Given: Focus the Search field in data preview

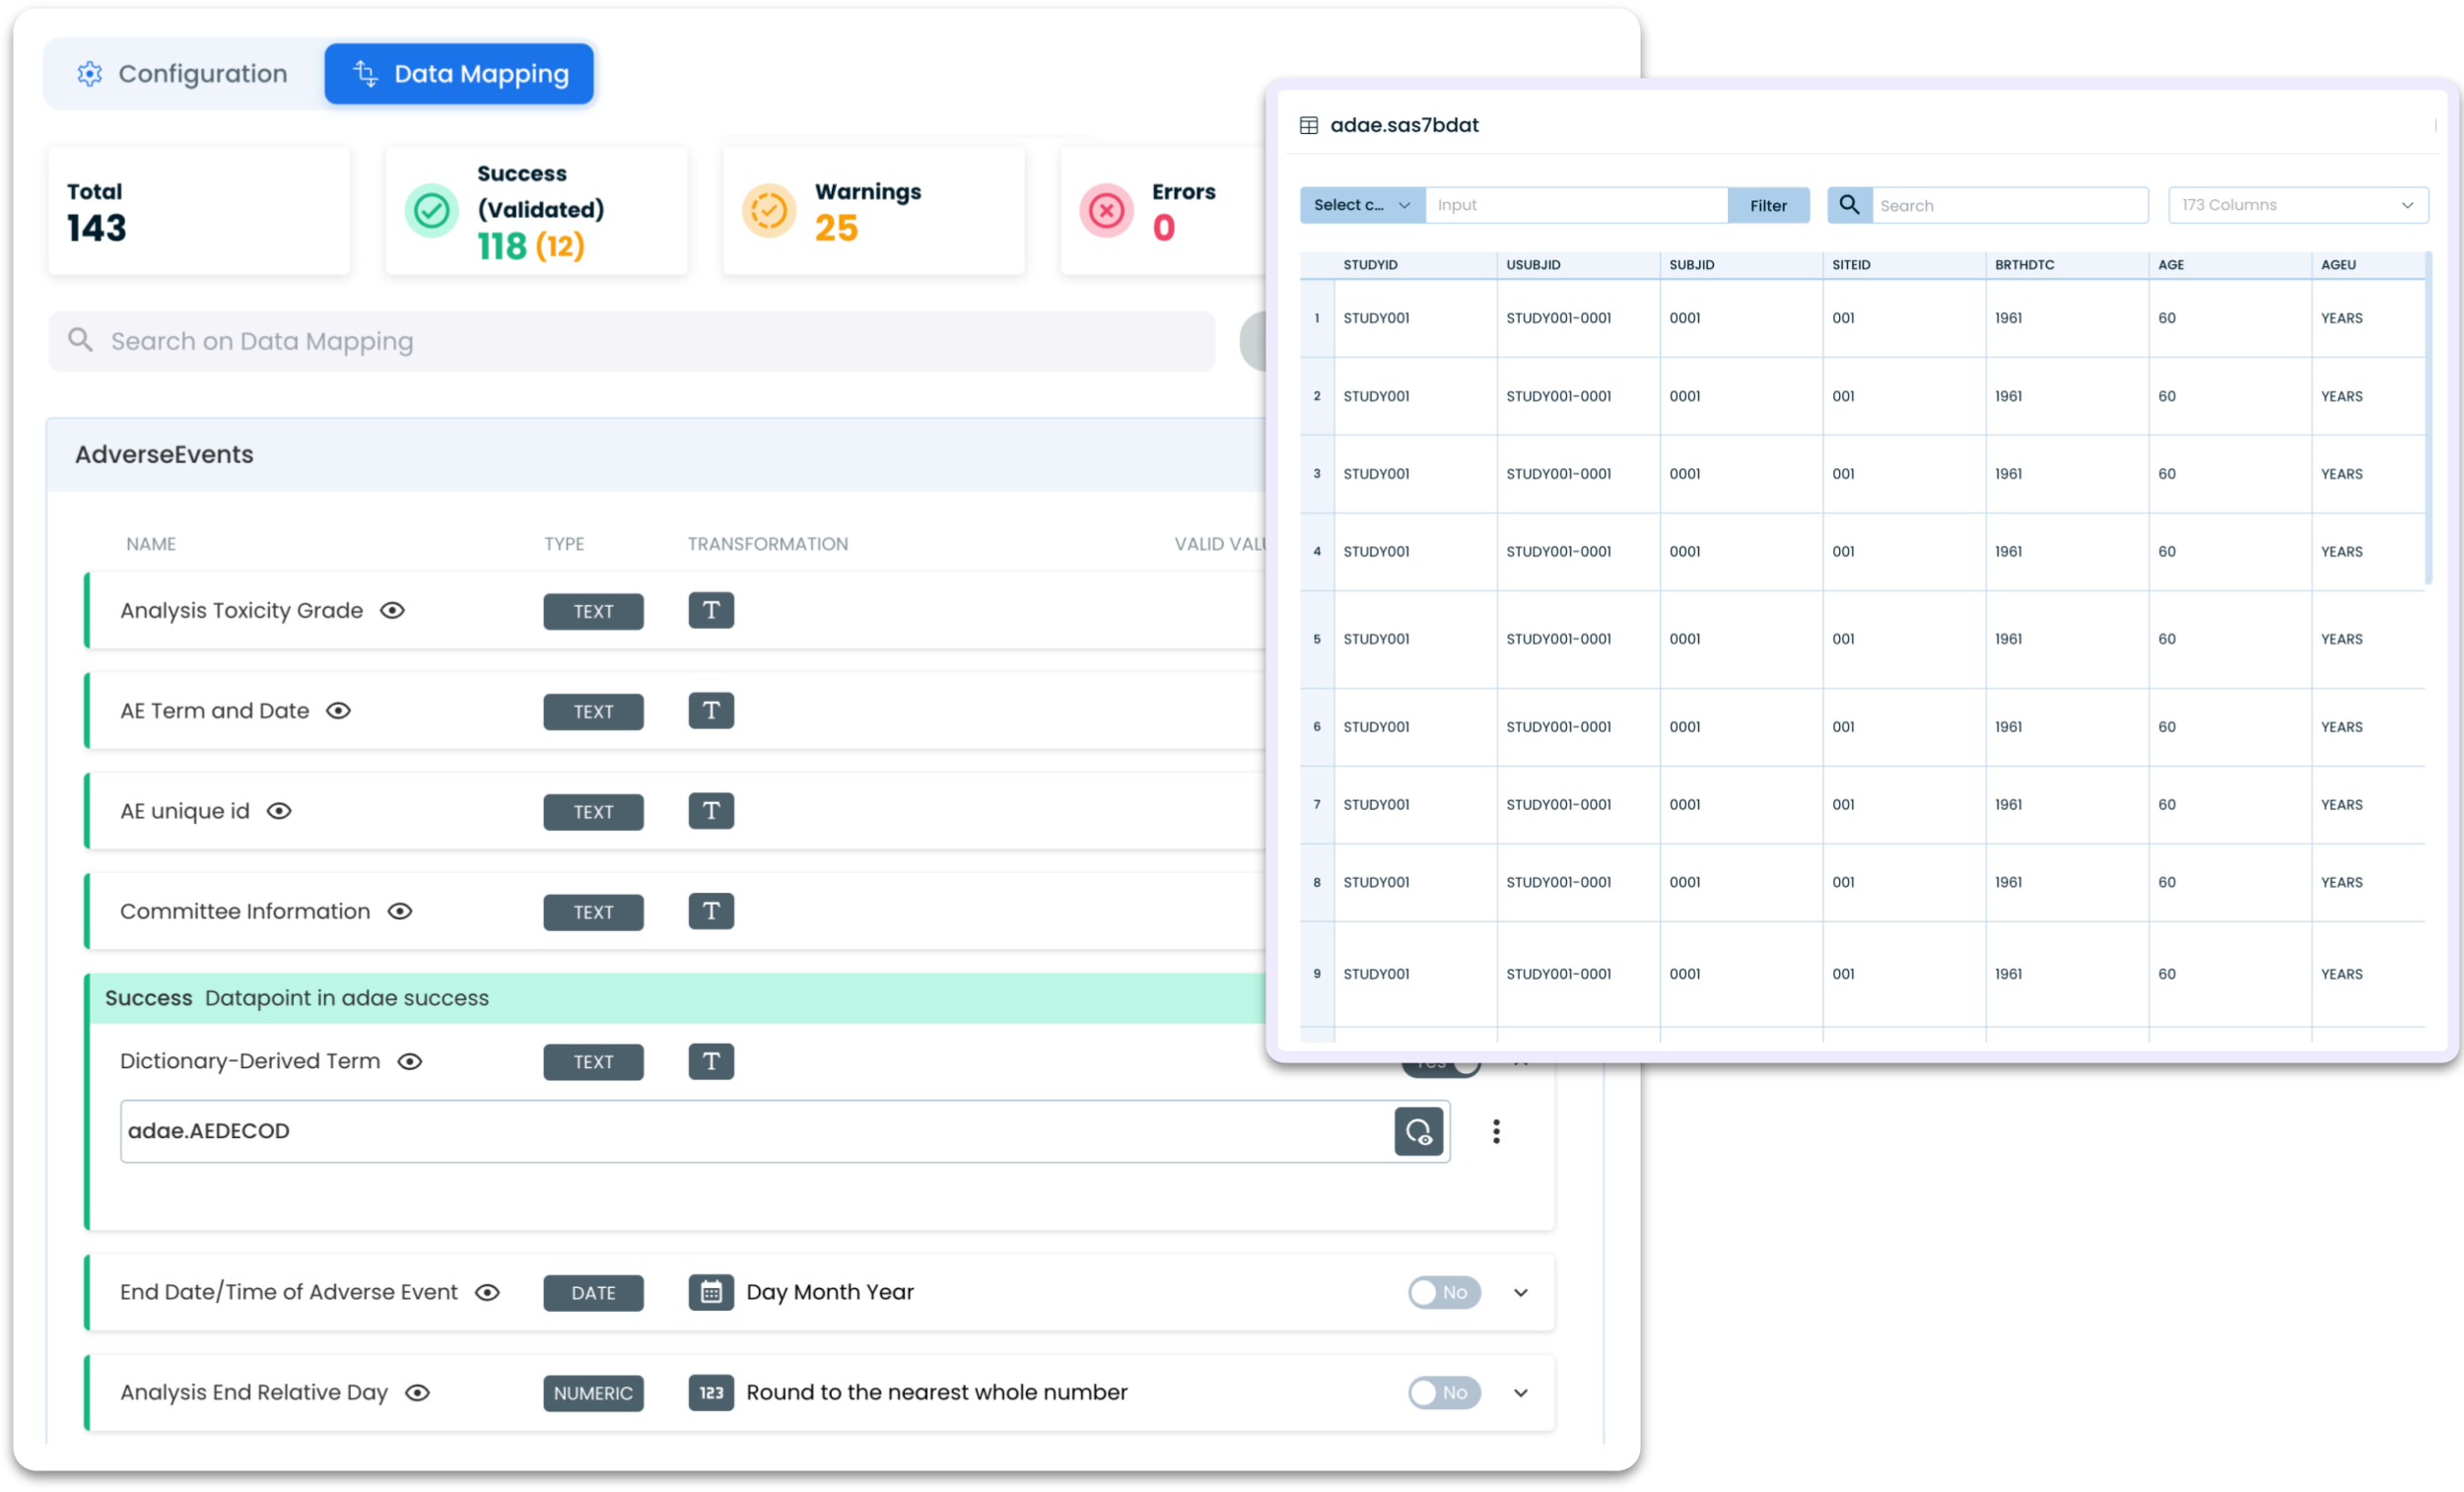Looking at the screenshot, I should tap(2010, 205).
